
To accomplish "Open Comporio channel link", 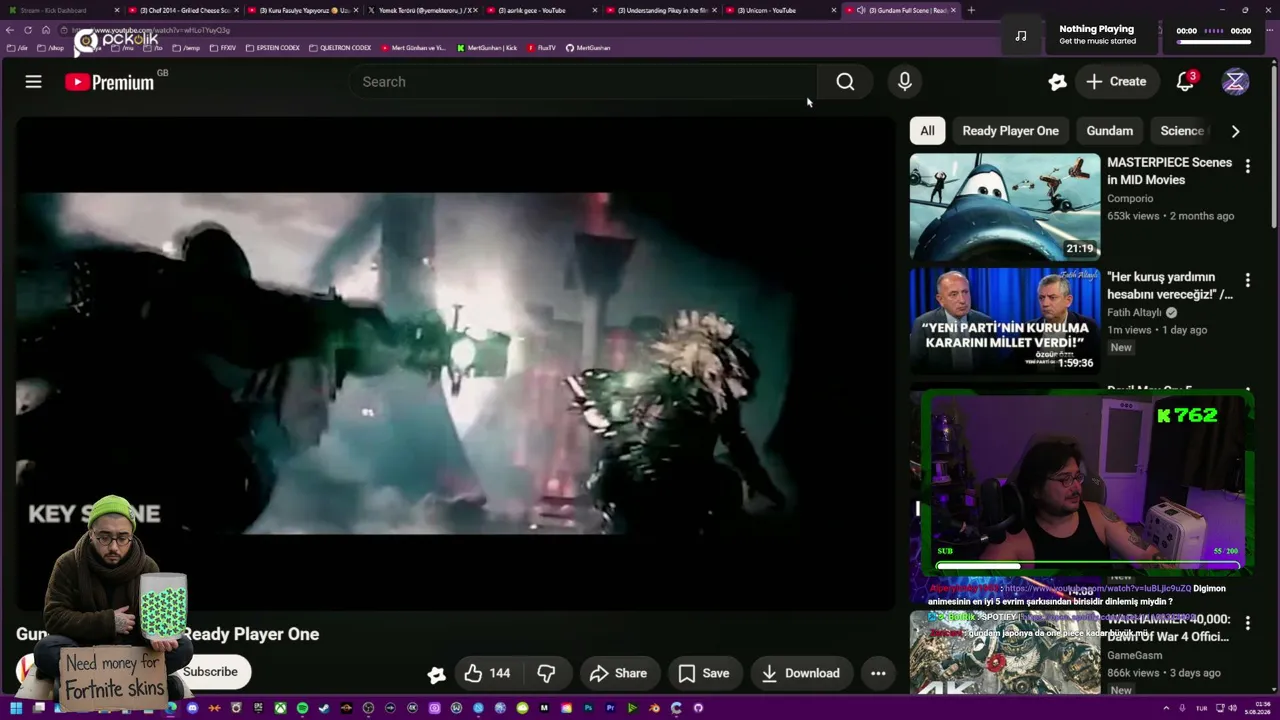I will point(1130,199).
